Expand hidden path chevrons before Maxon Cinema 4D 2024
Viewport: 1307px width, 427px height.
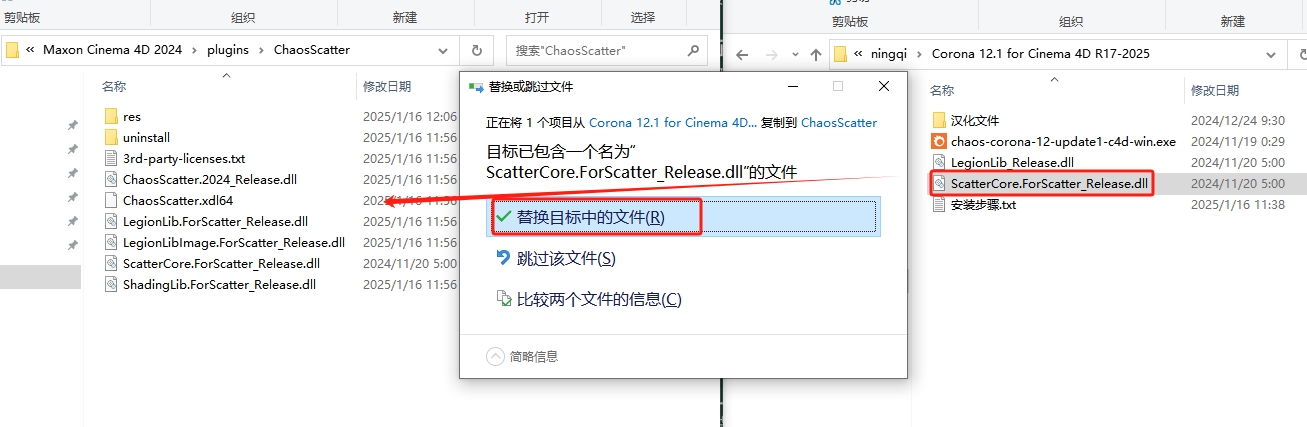[31, 49]
